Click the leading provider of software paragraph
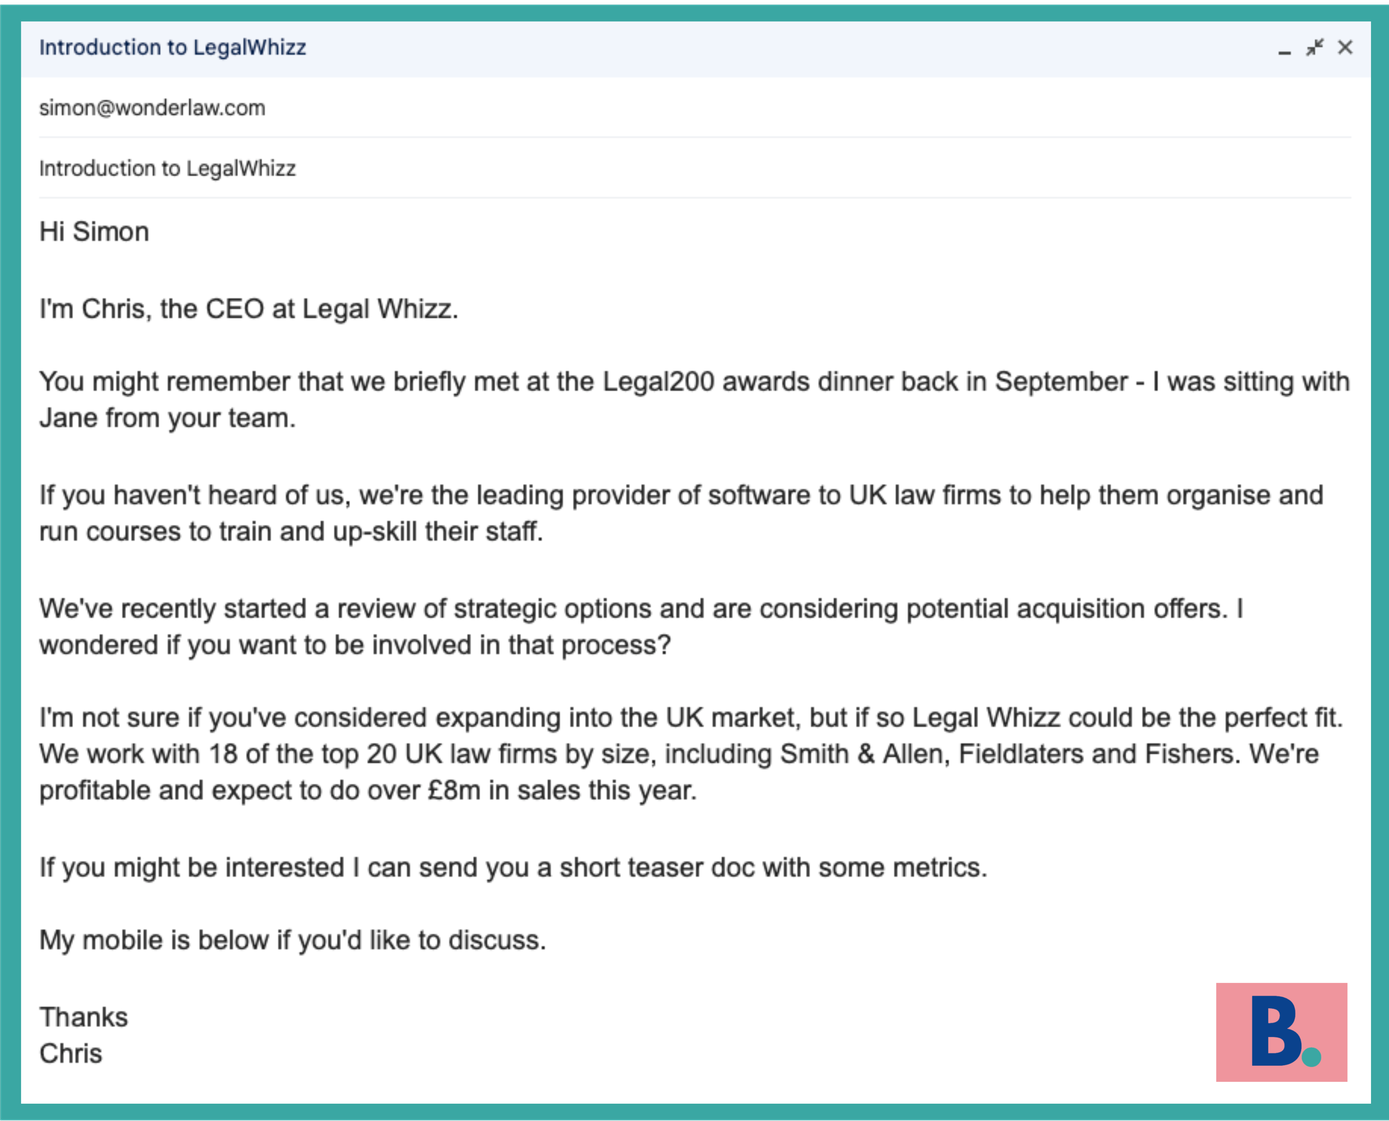The image size is (1389, 1121). pos(681,513)
